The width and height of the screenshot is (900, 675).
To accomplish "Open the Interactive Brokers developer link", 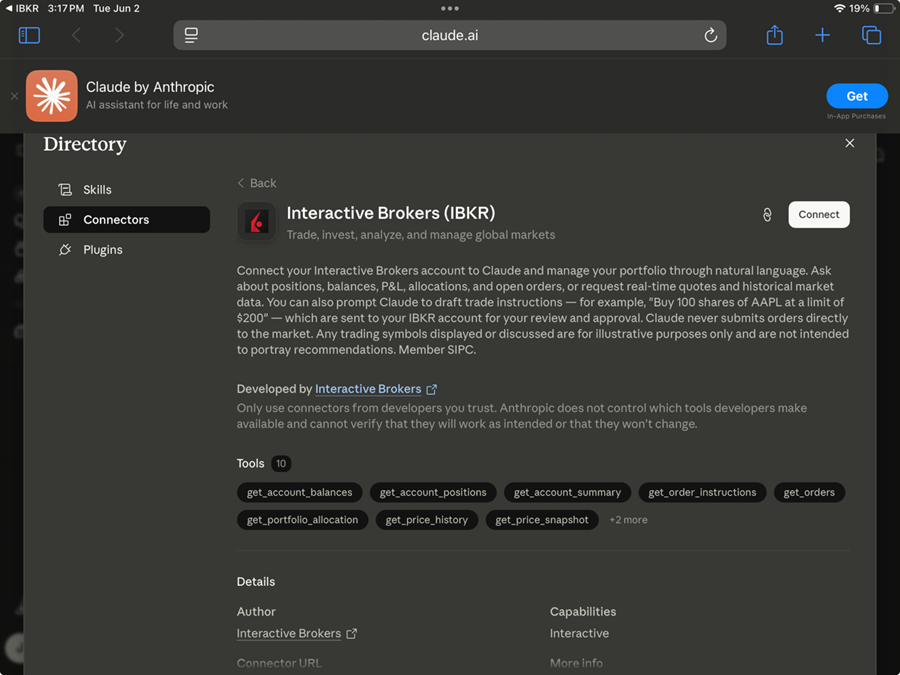I will point(376,389).
